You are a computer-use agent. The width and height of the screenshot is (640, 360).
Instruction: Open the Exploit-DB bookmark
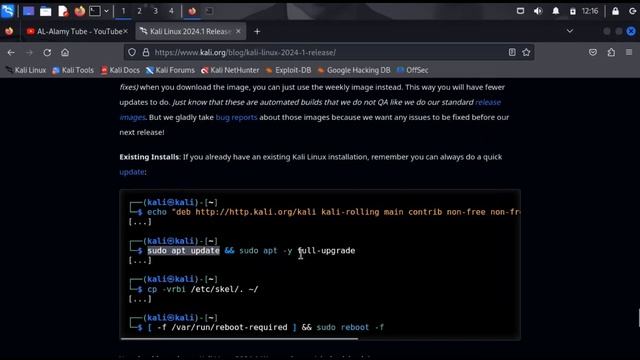click(x=288, y=70)
